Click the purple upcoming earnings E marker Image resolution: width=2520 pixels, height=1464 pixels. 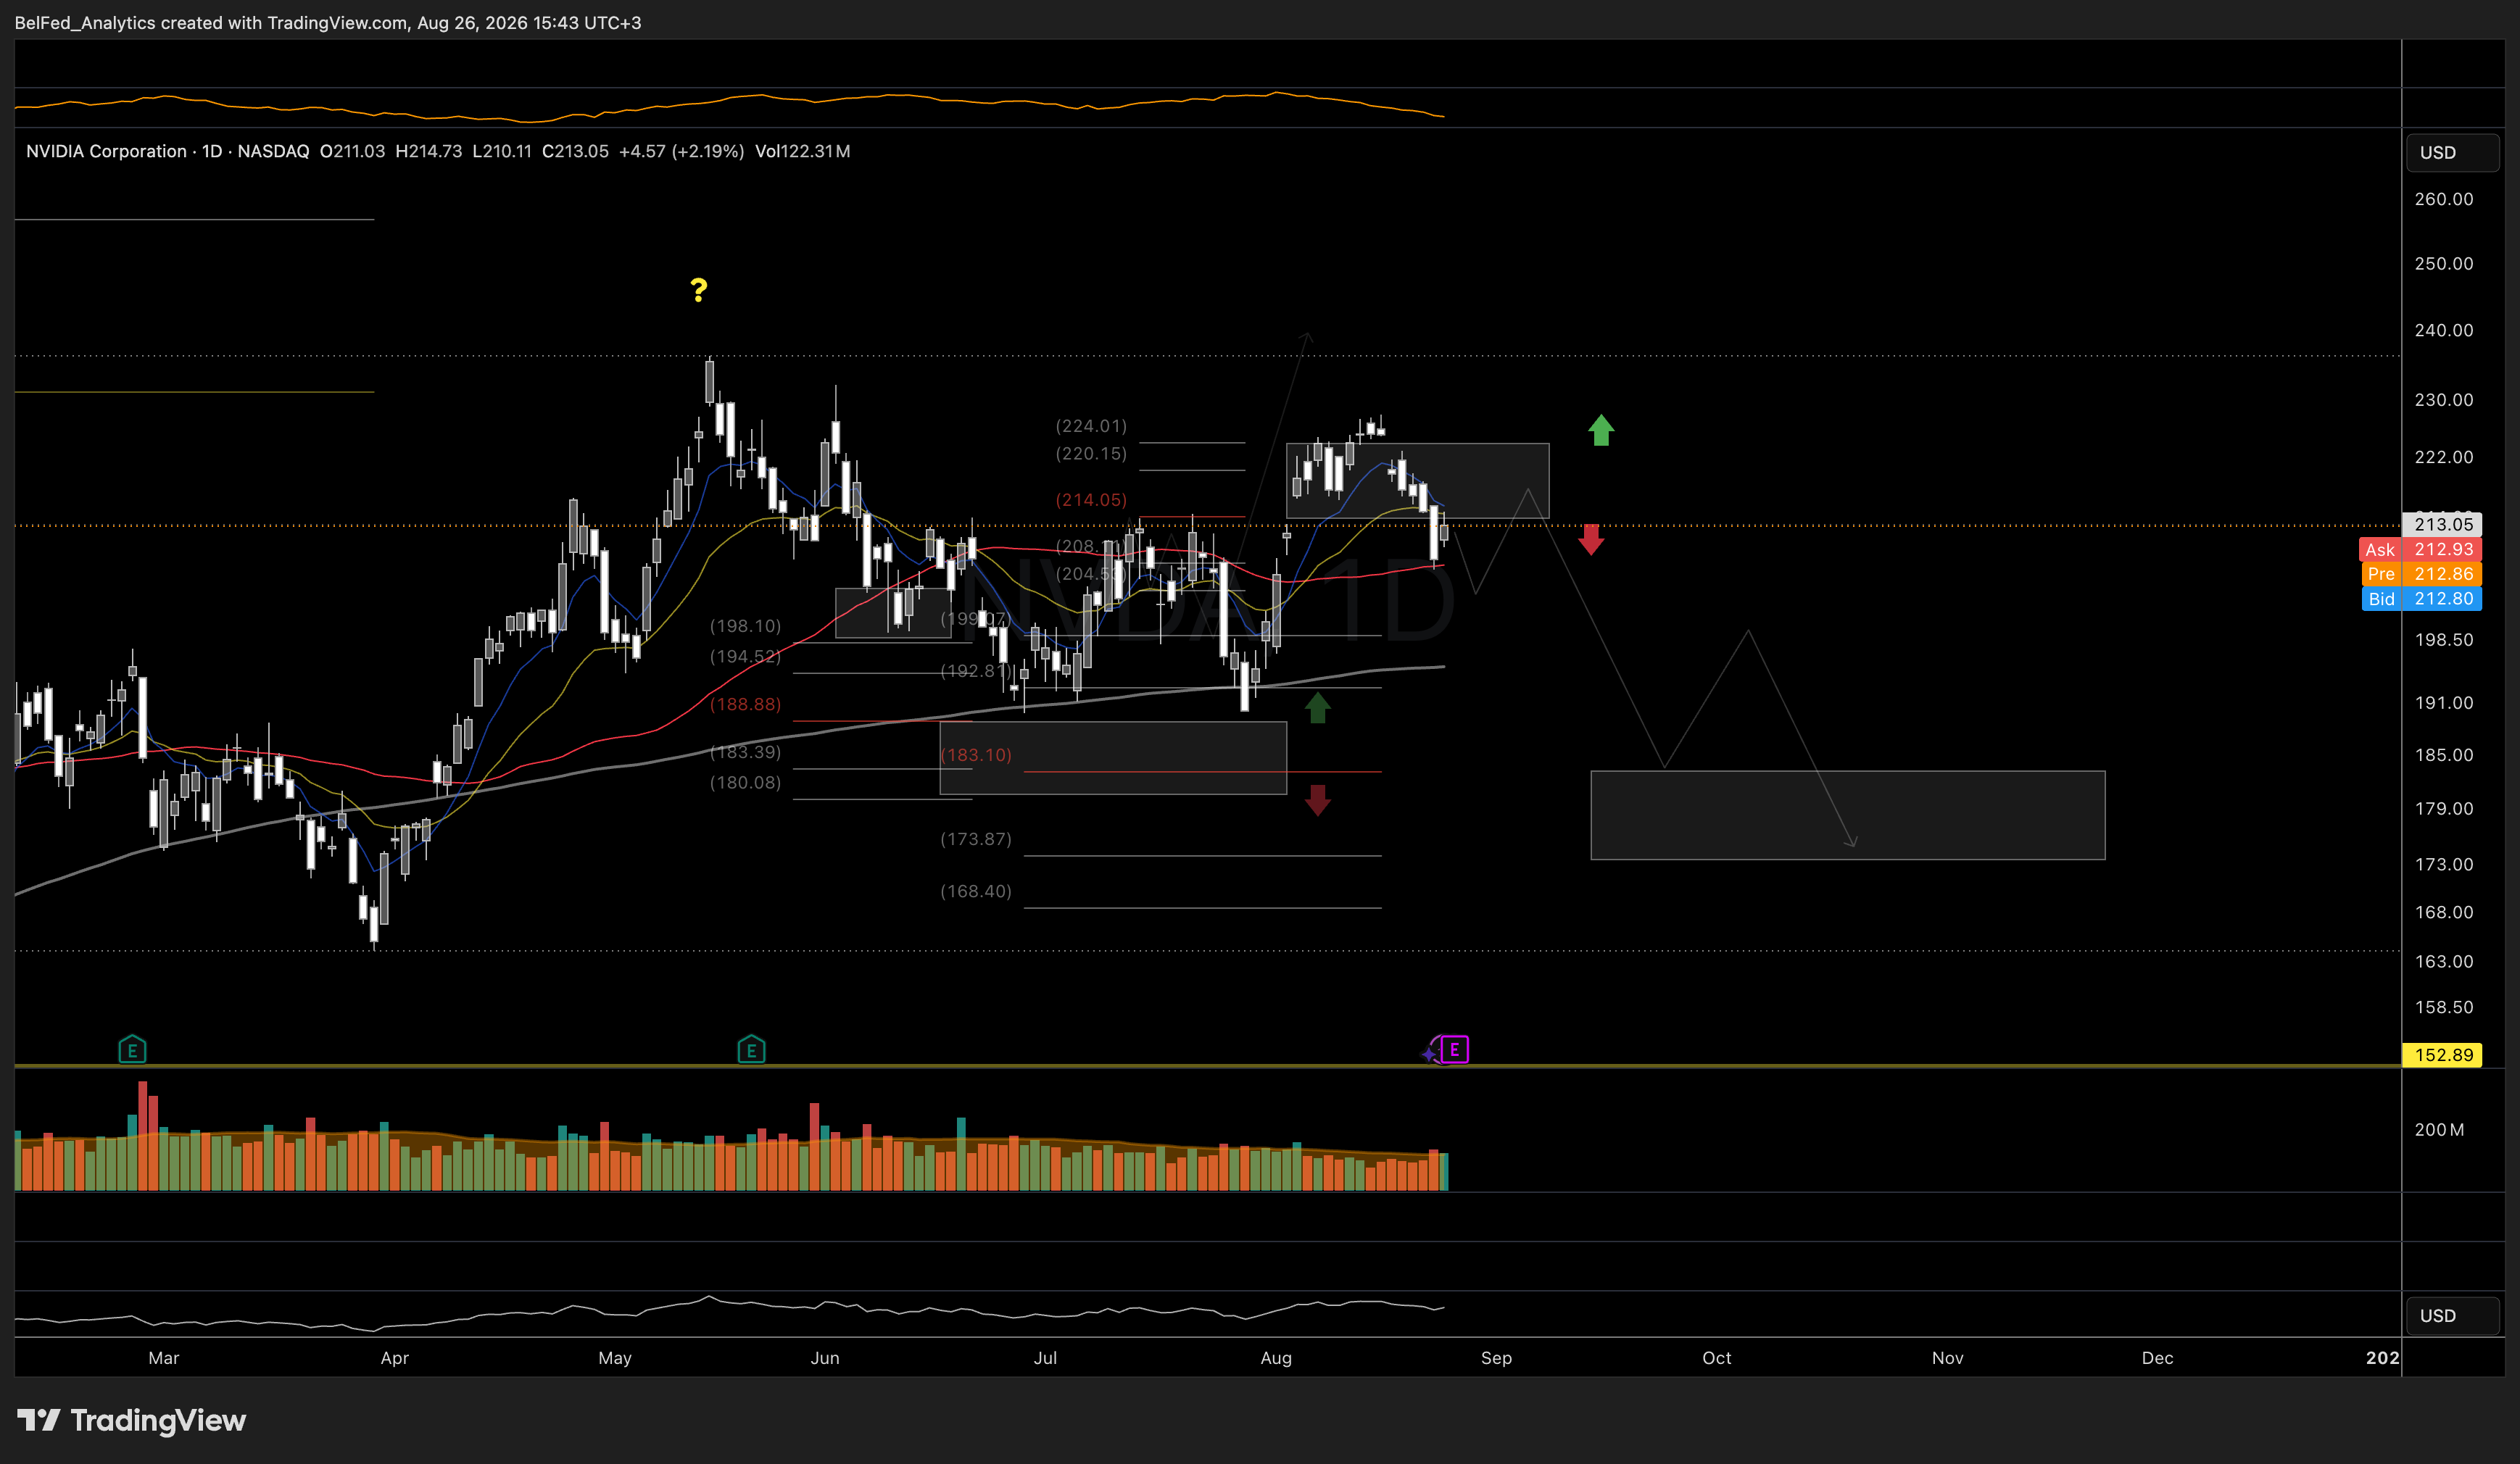click(1455, 1049)
